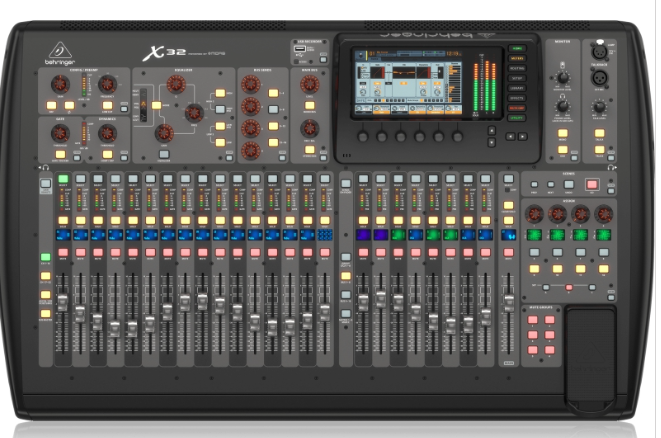The image size is (661, 438).
Task: Click the first green Assign section display
Action: 534,235
